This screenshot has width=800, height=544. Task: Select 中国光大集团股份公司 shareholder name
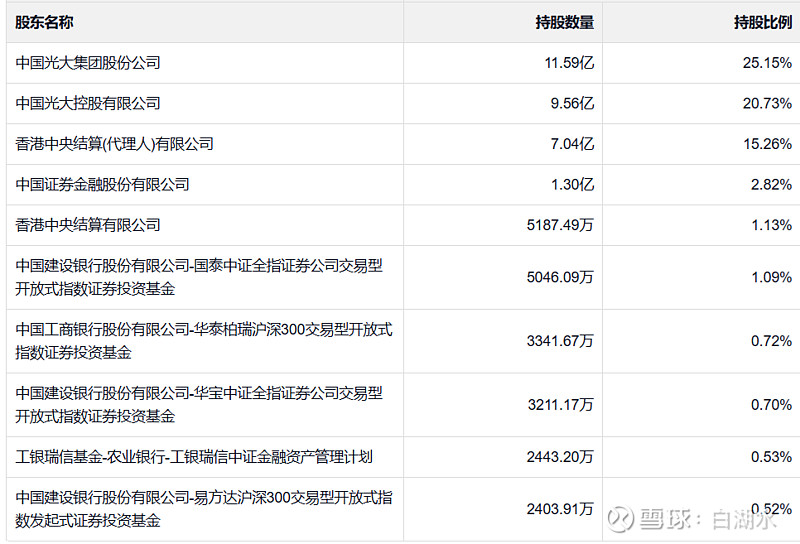pos(88,63)
